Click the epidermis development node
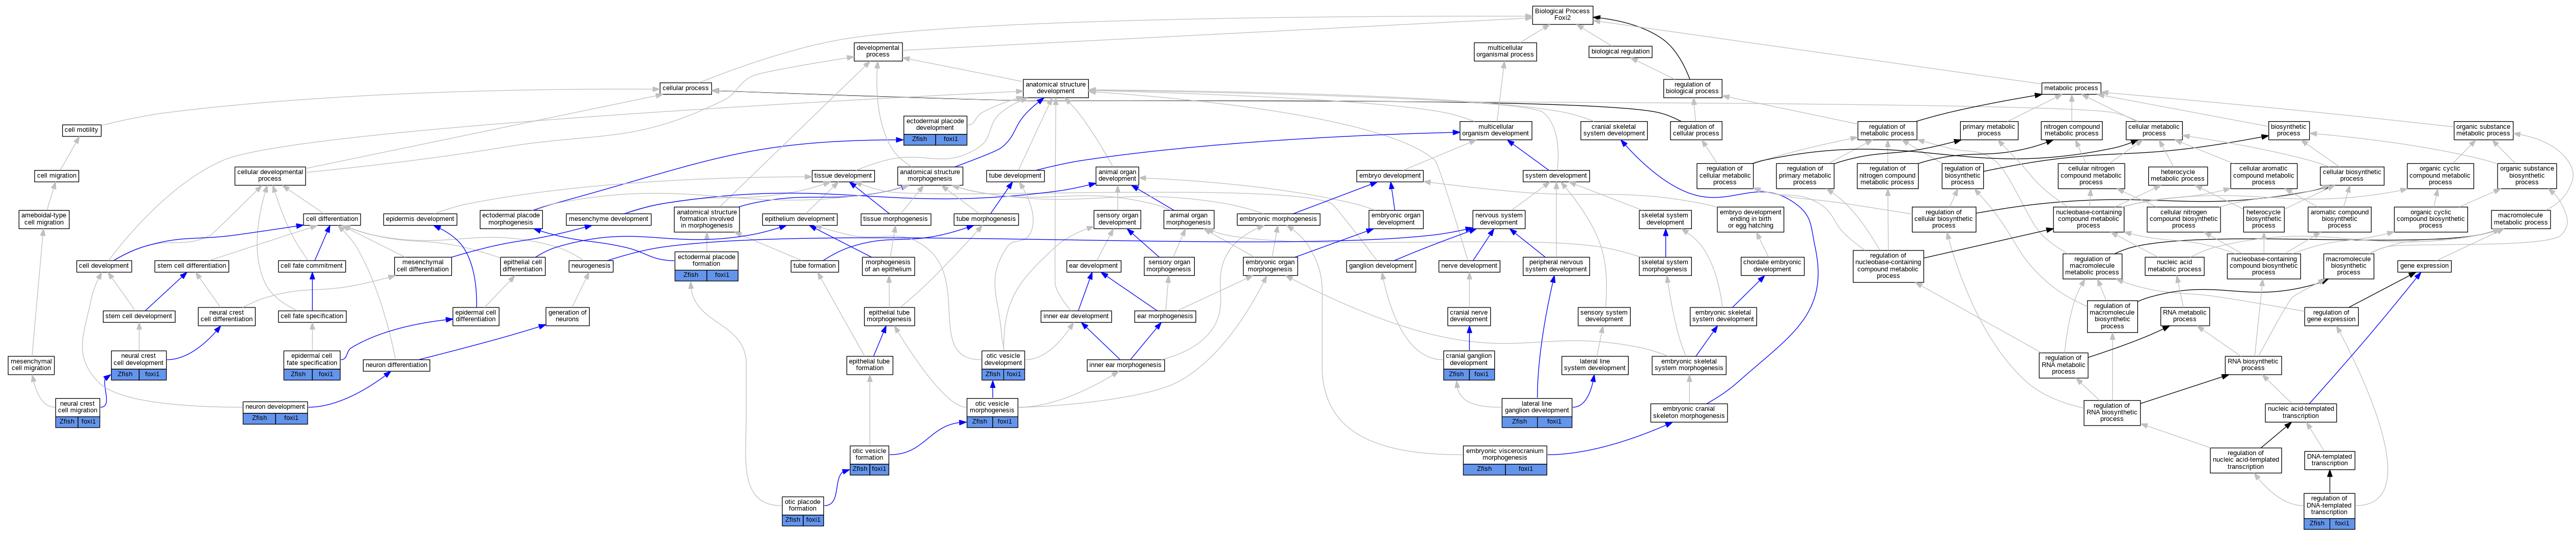2576x535 pixels. click(420, 219)
